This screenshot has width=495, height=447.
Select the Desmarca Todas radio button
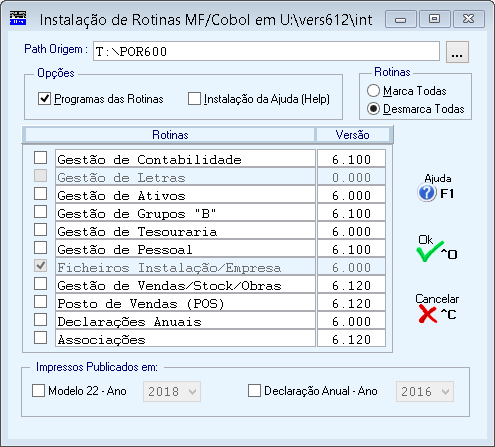373,109
